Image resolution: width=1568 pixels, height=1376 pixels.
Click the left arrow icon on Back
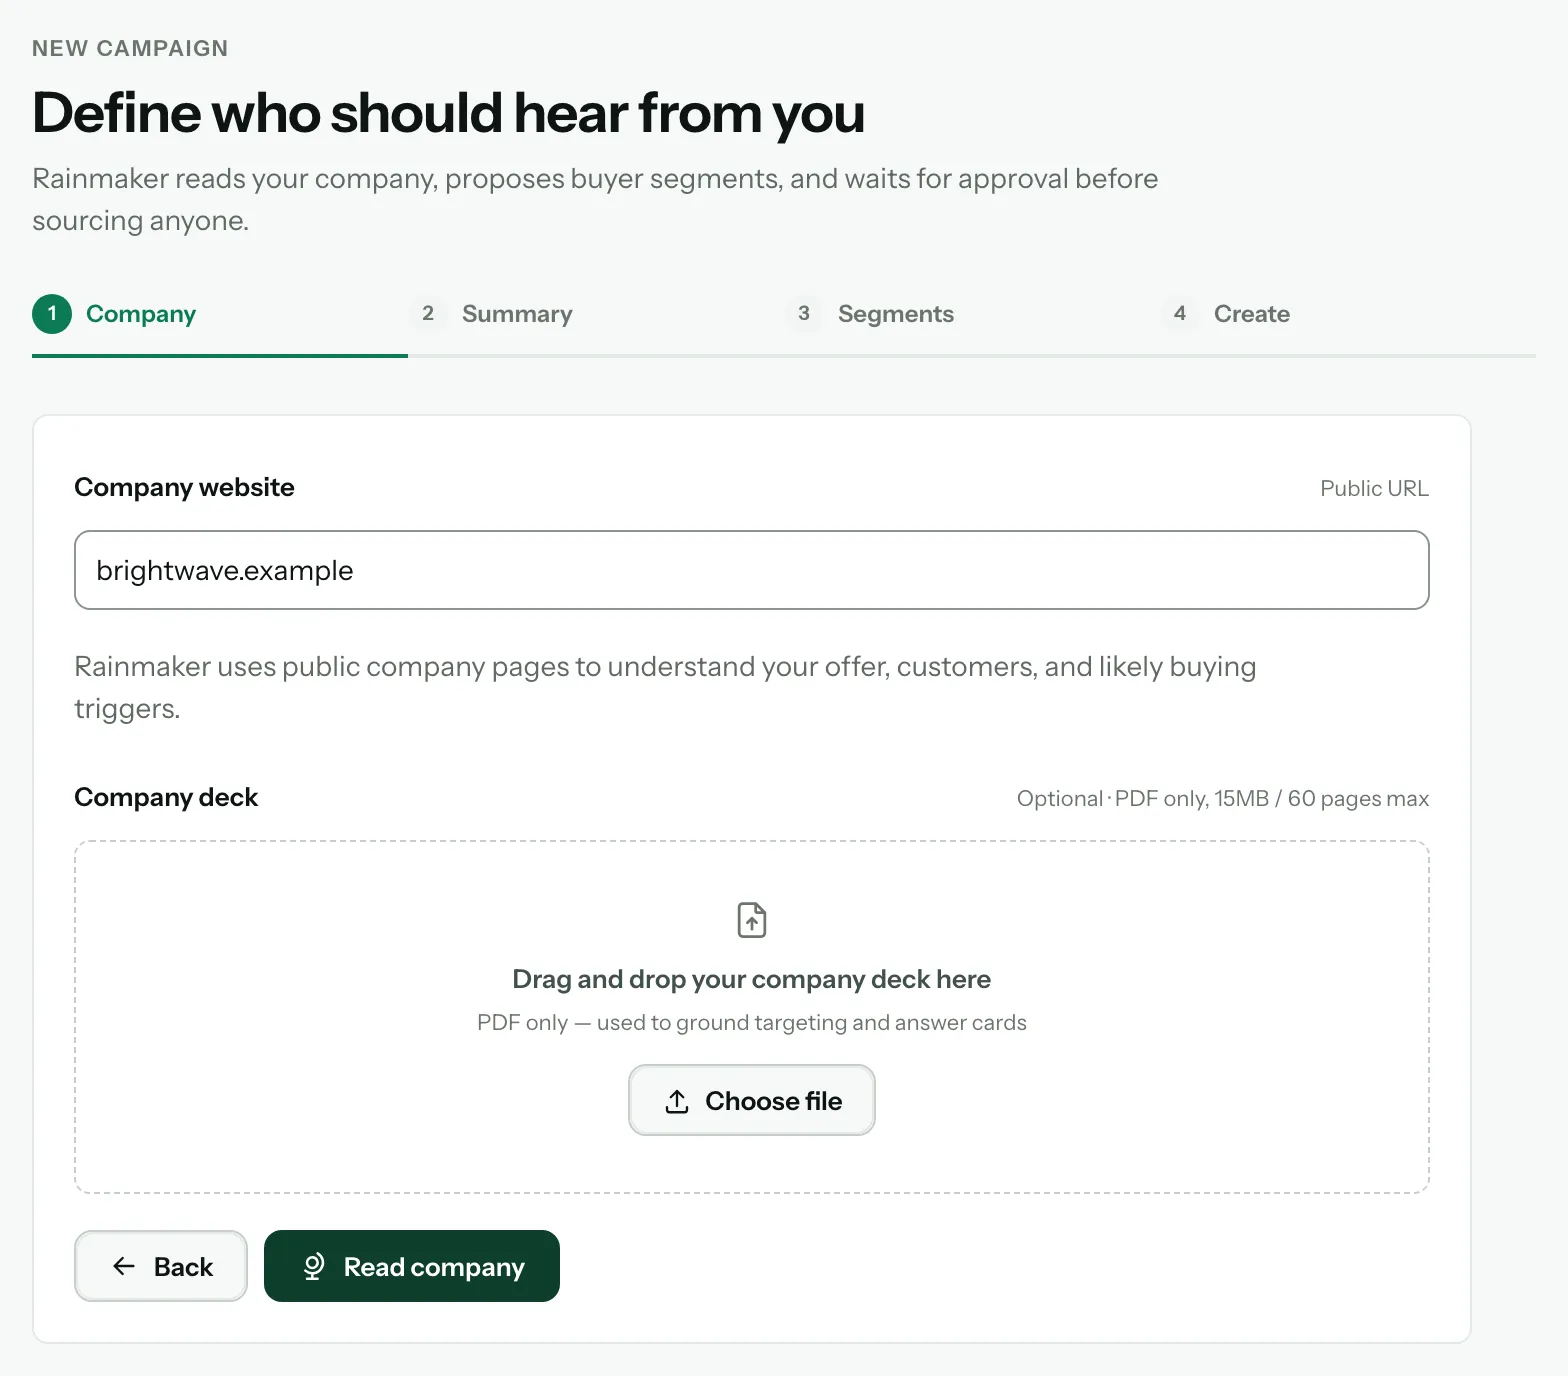(x=124, y=1266)
